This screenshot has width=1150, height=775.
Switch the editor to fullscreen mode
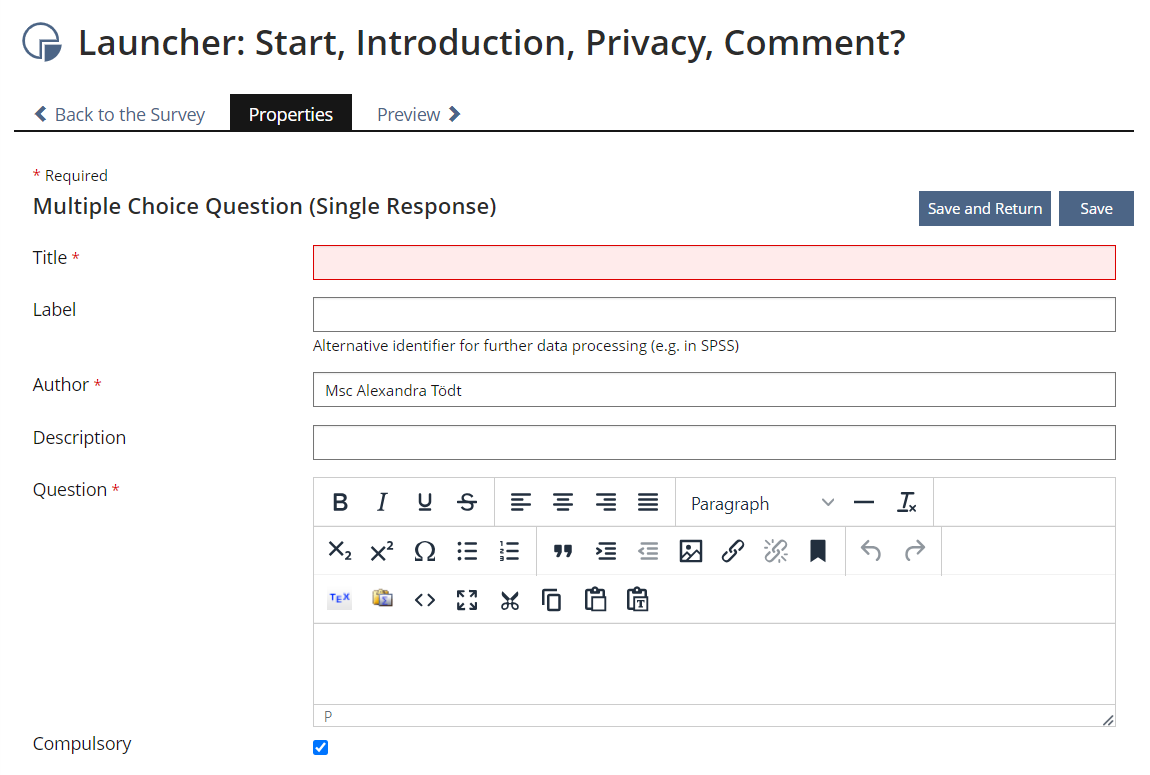[x=467, y=600]
